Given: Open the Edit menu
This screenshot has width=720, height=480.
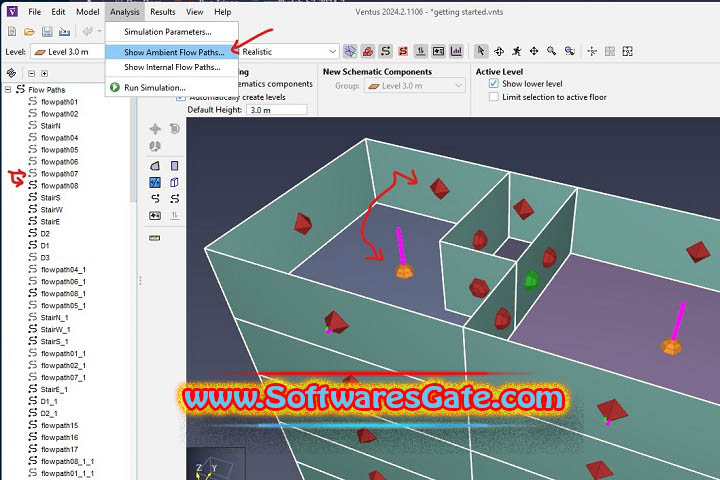Looking at the screenshot, I should coord(58,12).
